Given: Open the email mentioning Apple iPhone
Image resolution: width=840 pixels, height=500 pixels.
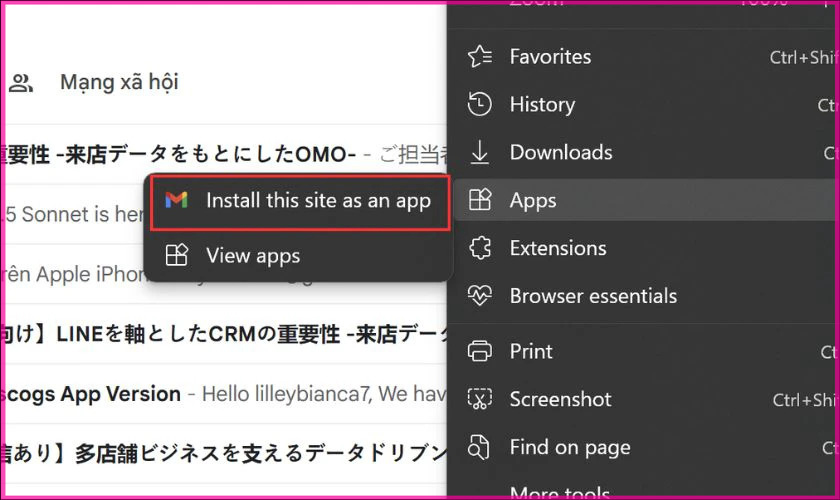Looking at the screenshot, I should (x=75, y=274).
